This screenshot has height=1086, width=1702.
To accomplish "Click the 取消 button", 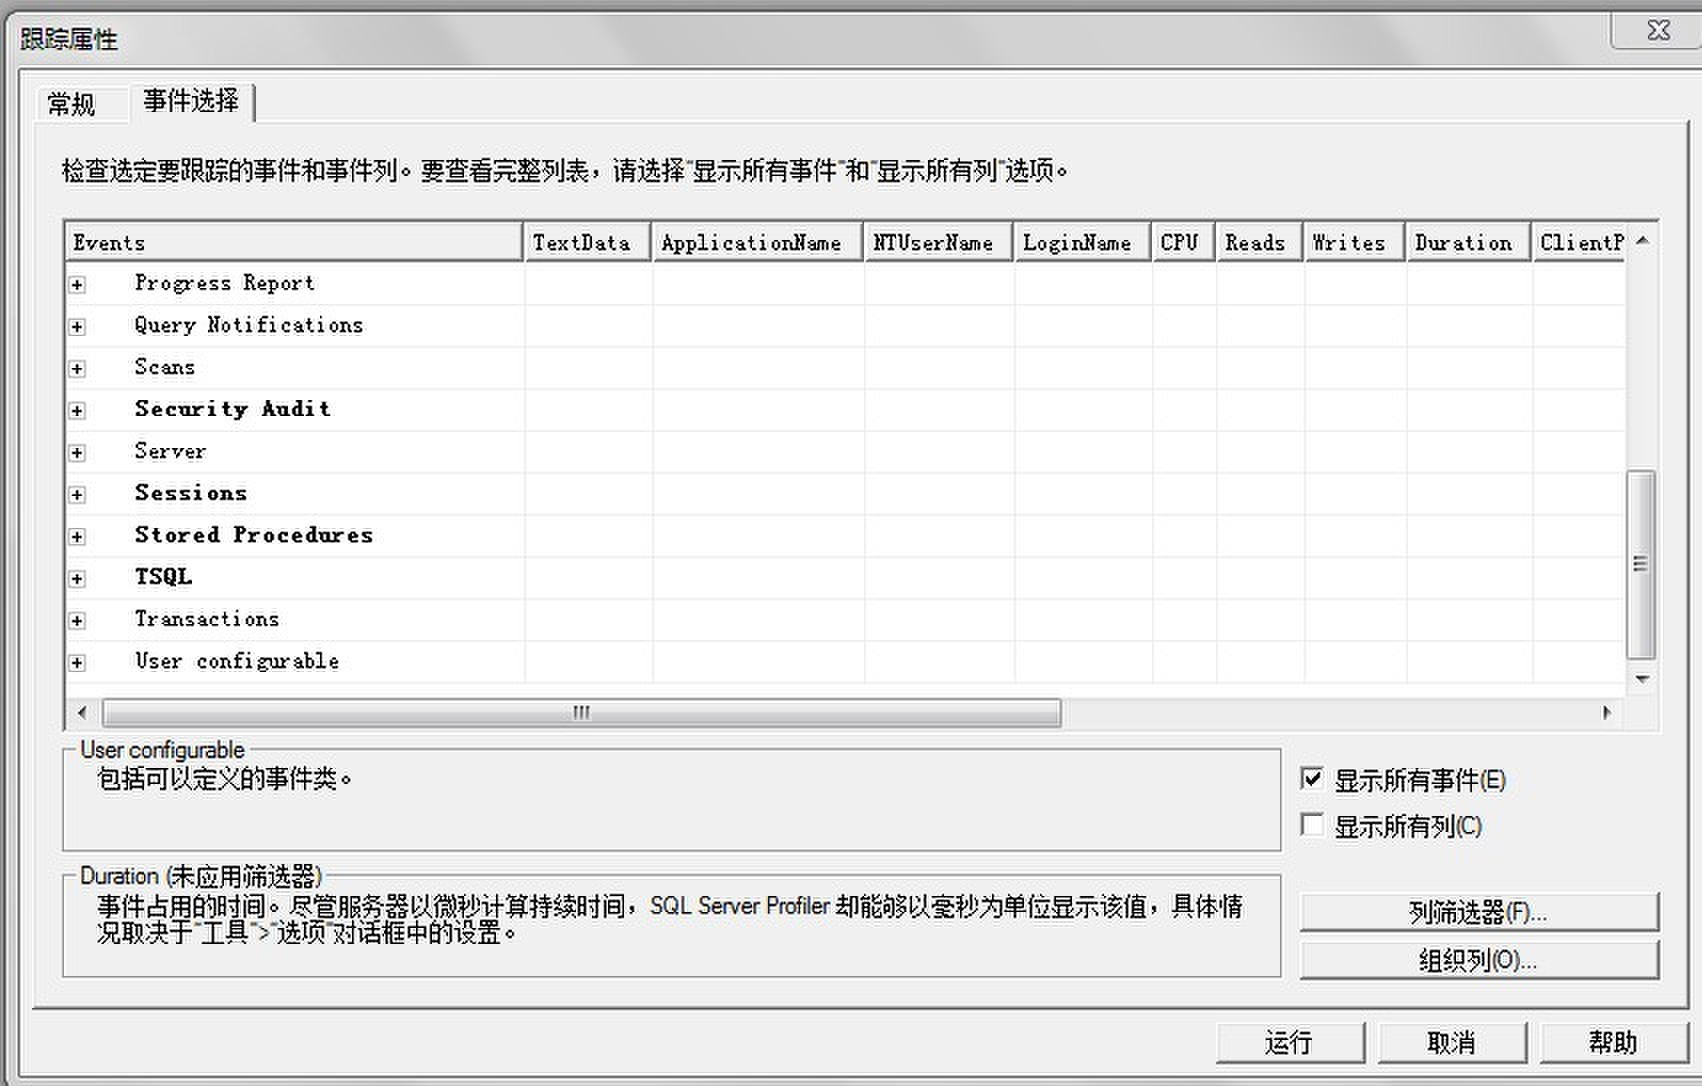I will pos(1452,1043).
